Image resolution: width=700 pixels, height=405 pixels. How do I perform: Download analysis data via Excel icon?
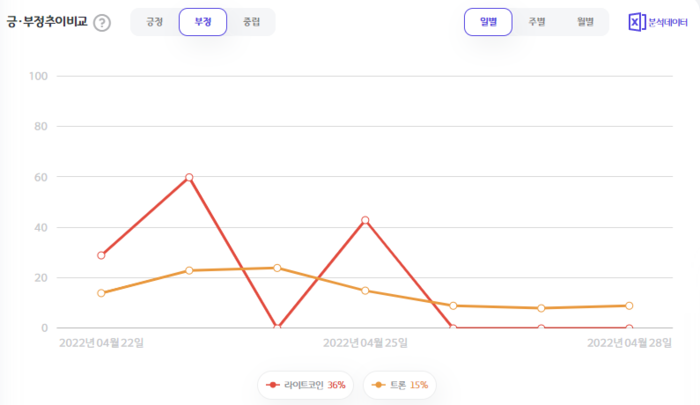(x=637, y=22)
